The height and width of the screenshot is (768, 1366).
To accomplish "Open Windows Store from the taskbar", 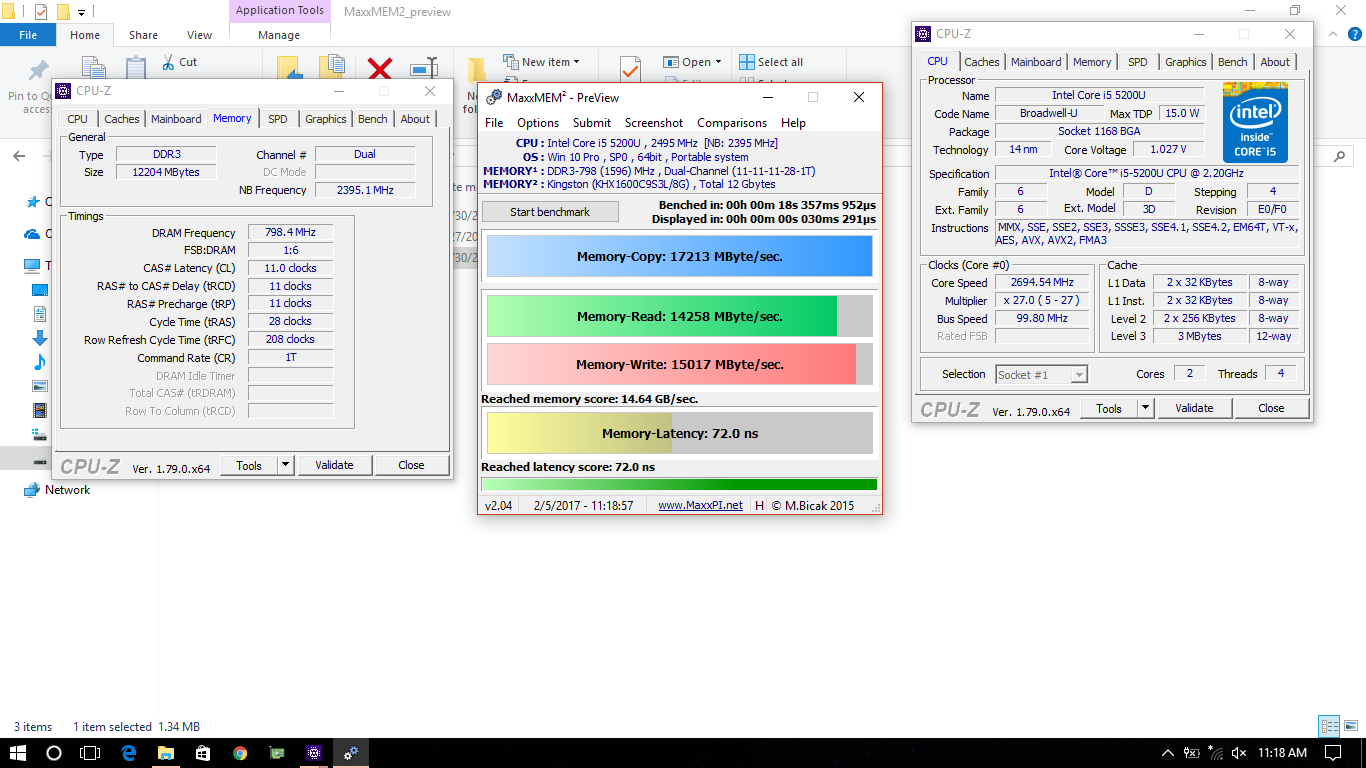I will click(203, 753).
